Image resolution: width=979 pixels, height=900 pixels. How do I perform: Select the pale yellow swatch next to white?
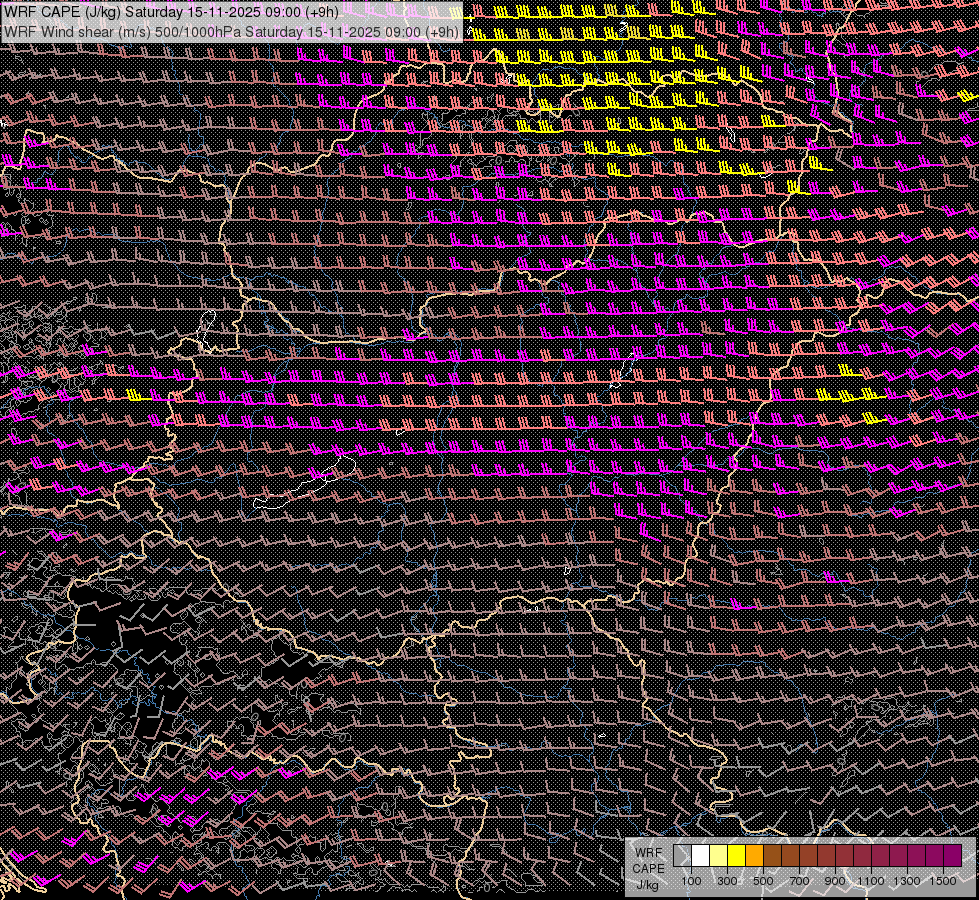718,856
